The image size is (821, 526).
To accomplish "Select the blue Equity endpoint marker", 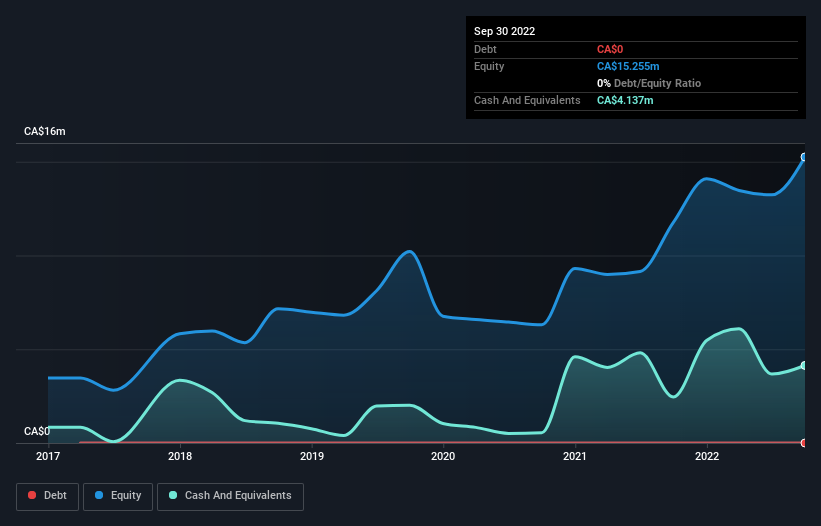I will 804,157.
